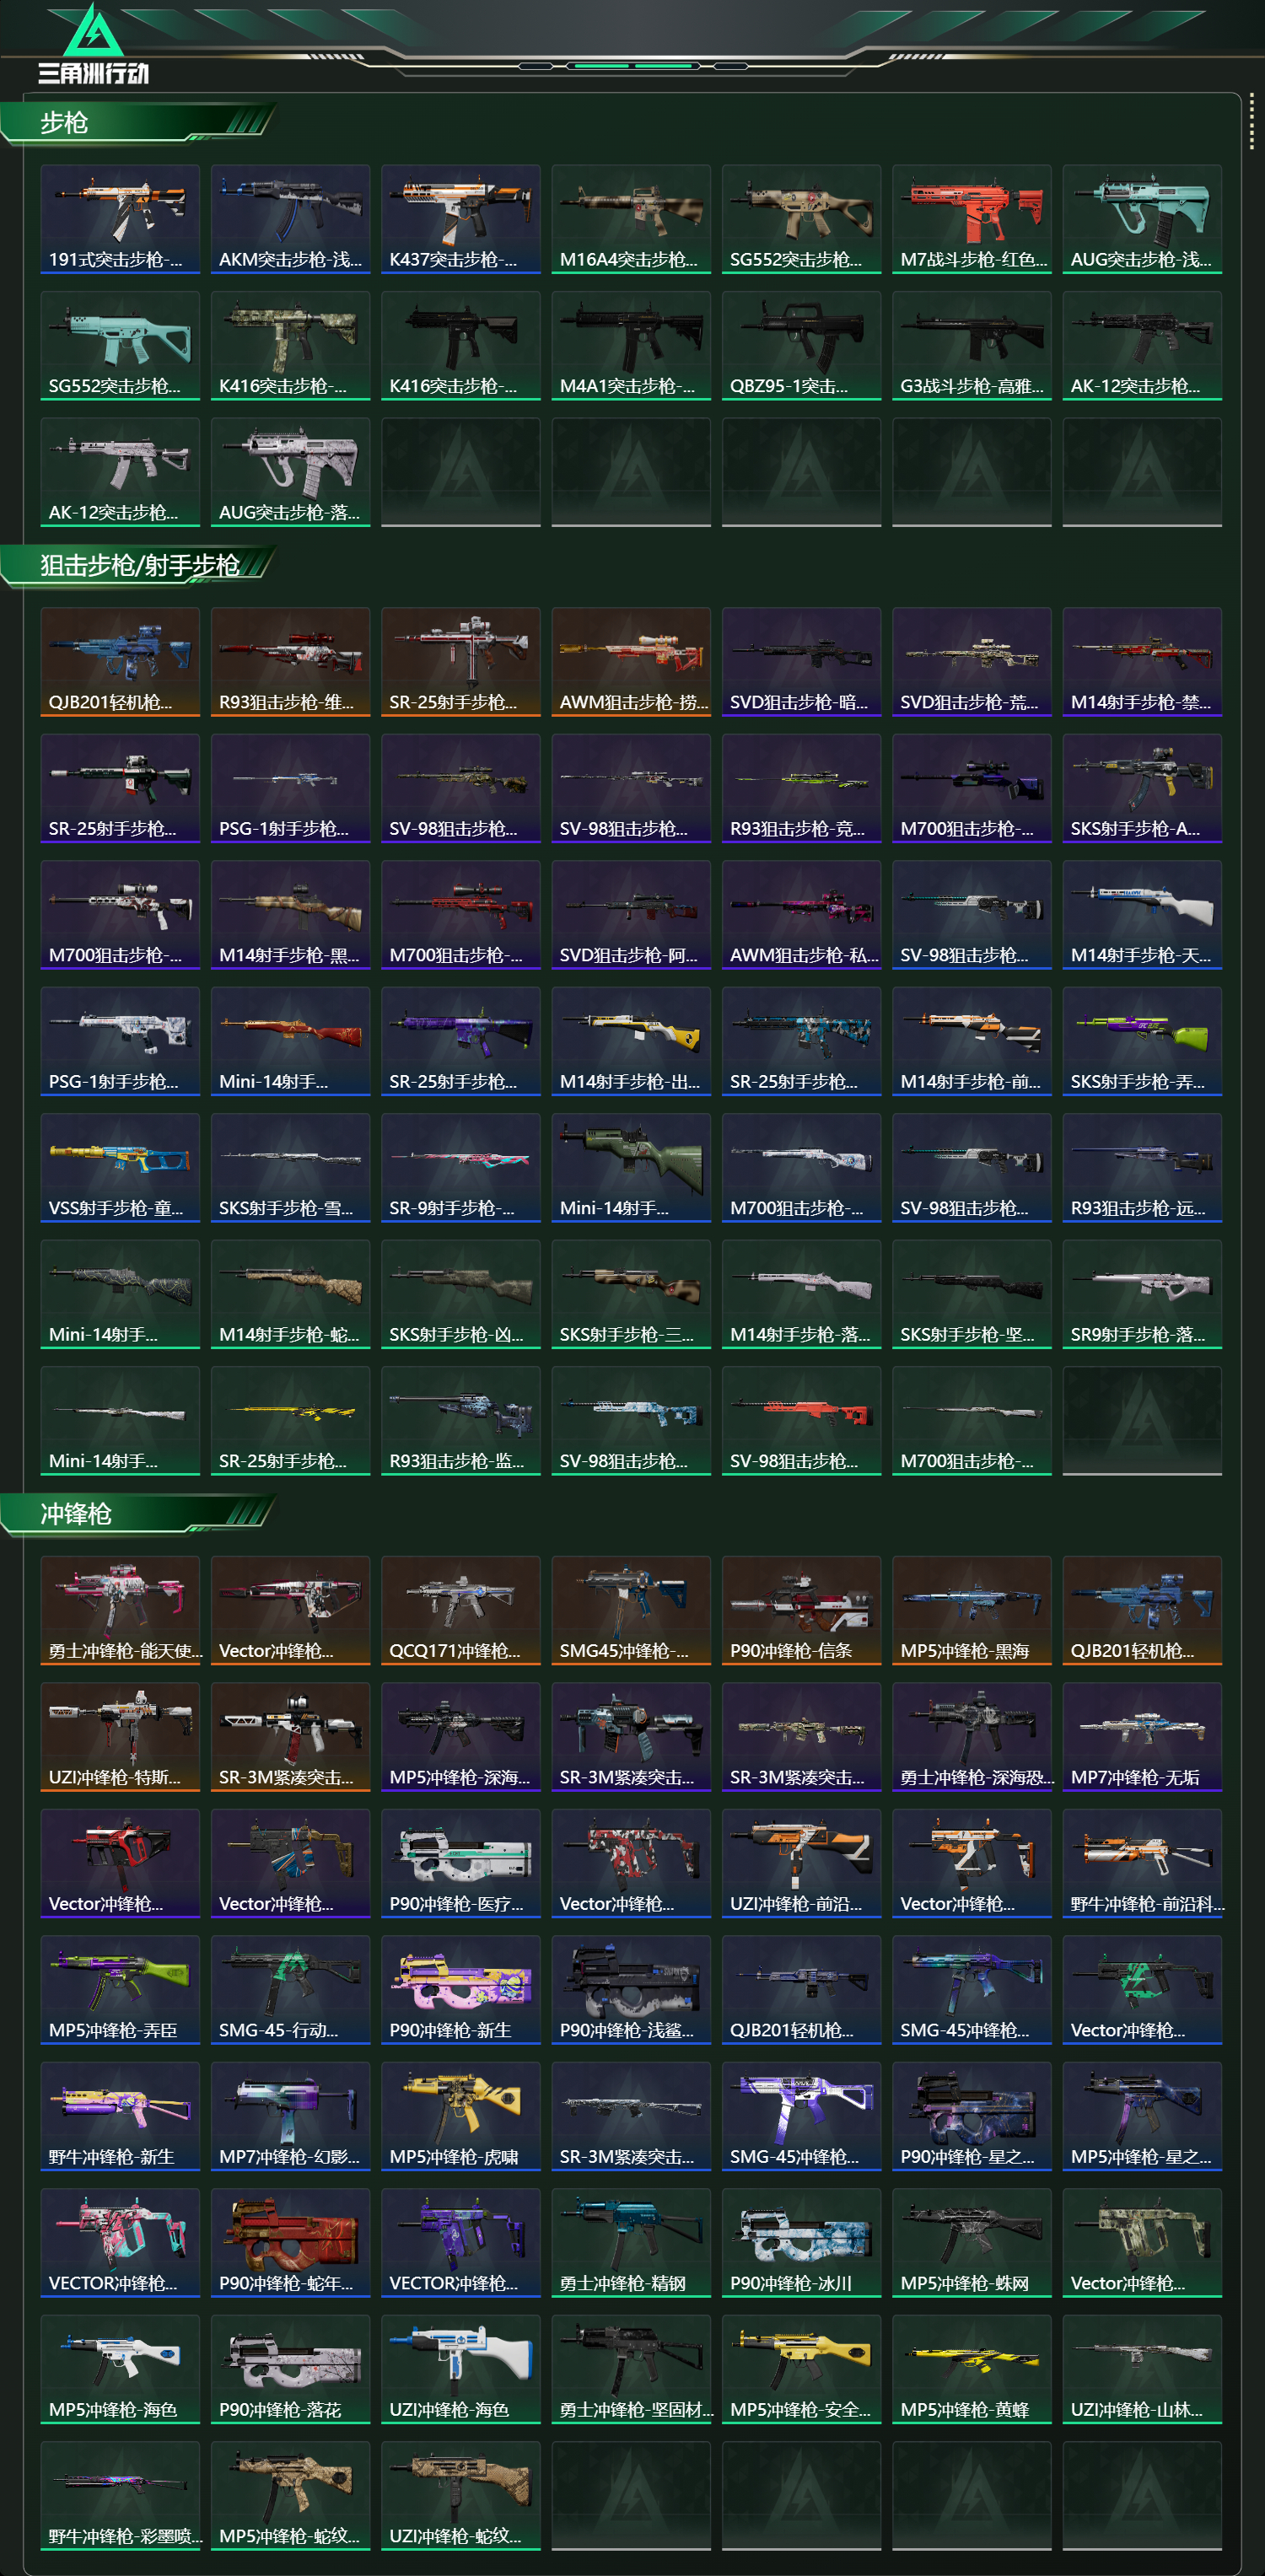Select the MP5冲锋枪-虎啸 skin
The image size is (1265, 2576).
point(460,2116)
